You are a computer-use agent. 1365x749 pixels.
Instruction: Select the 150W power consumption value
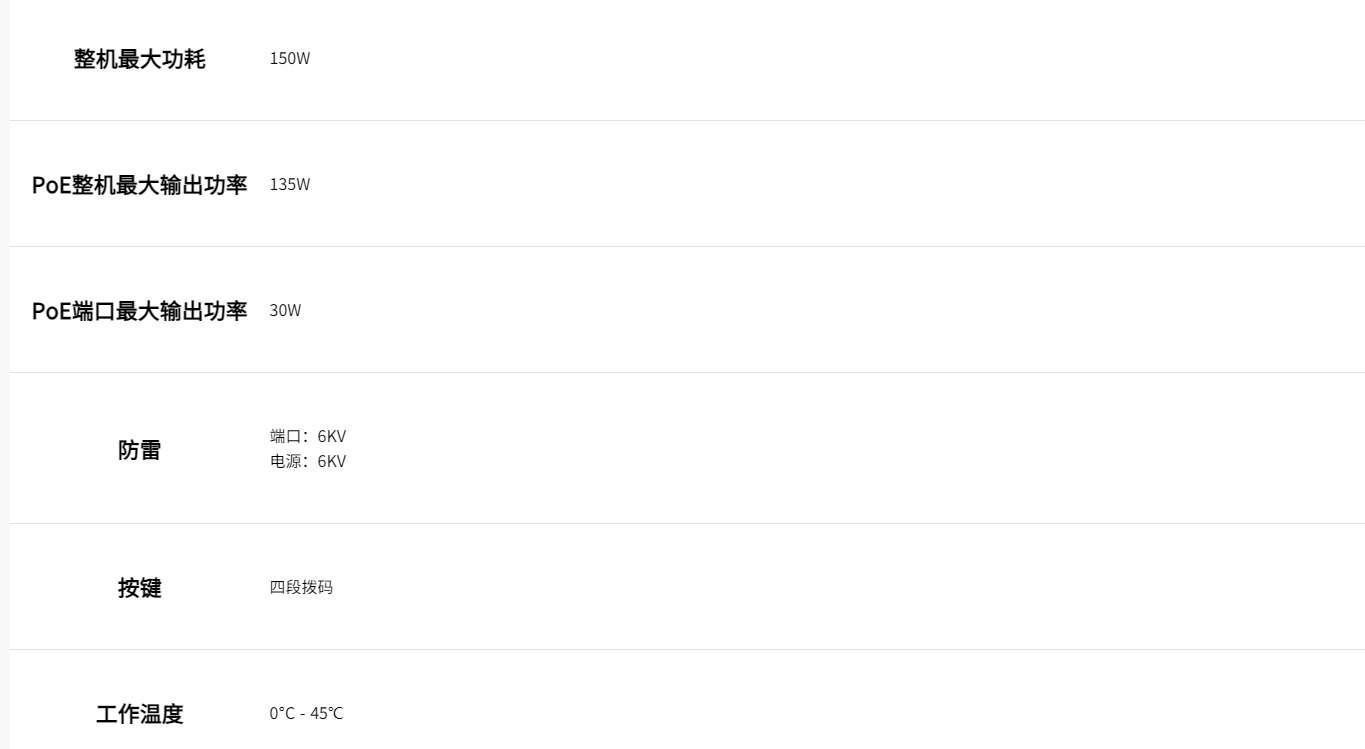290,58
